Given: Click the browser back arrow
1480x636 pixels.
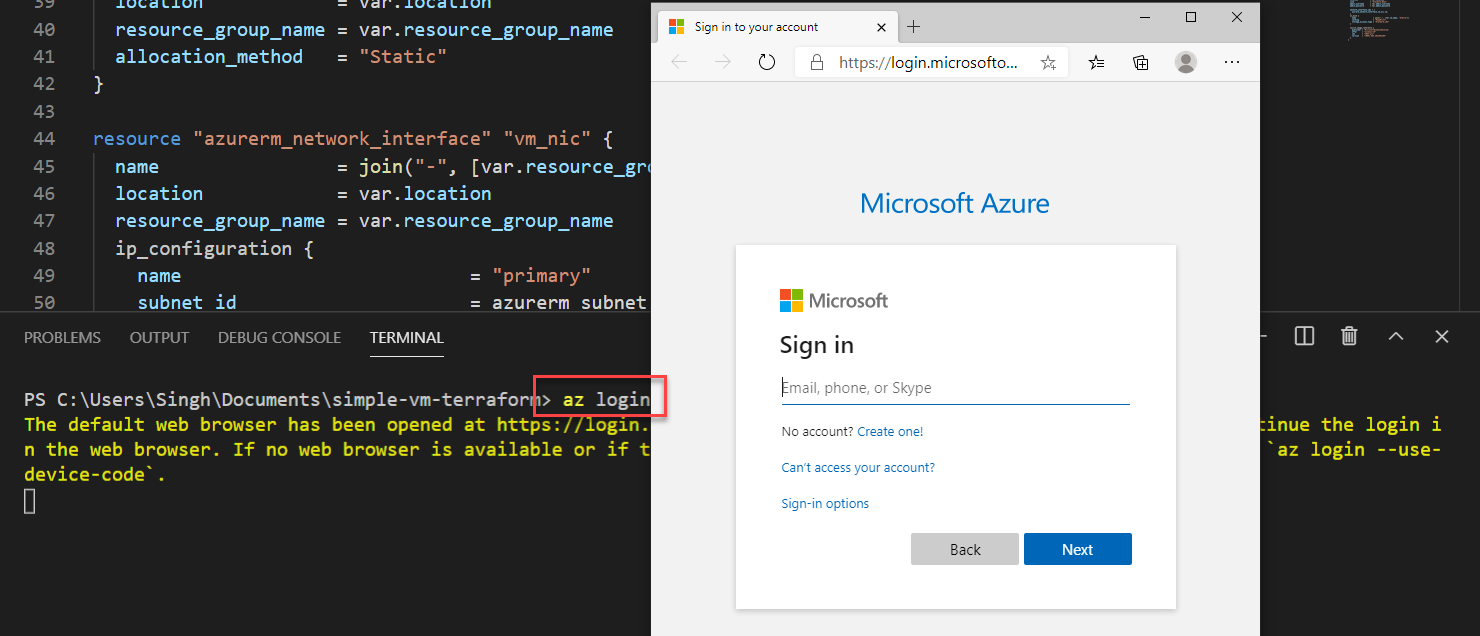Looking at the screenshot, I should click(680, 61).
